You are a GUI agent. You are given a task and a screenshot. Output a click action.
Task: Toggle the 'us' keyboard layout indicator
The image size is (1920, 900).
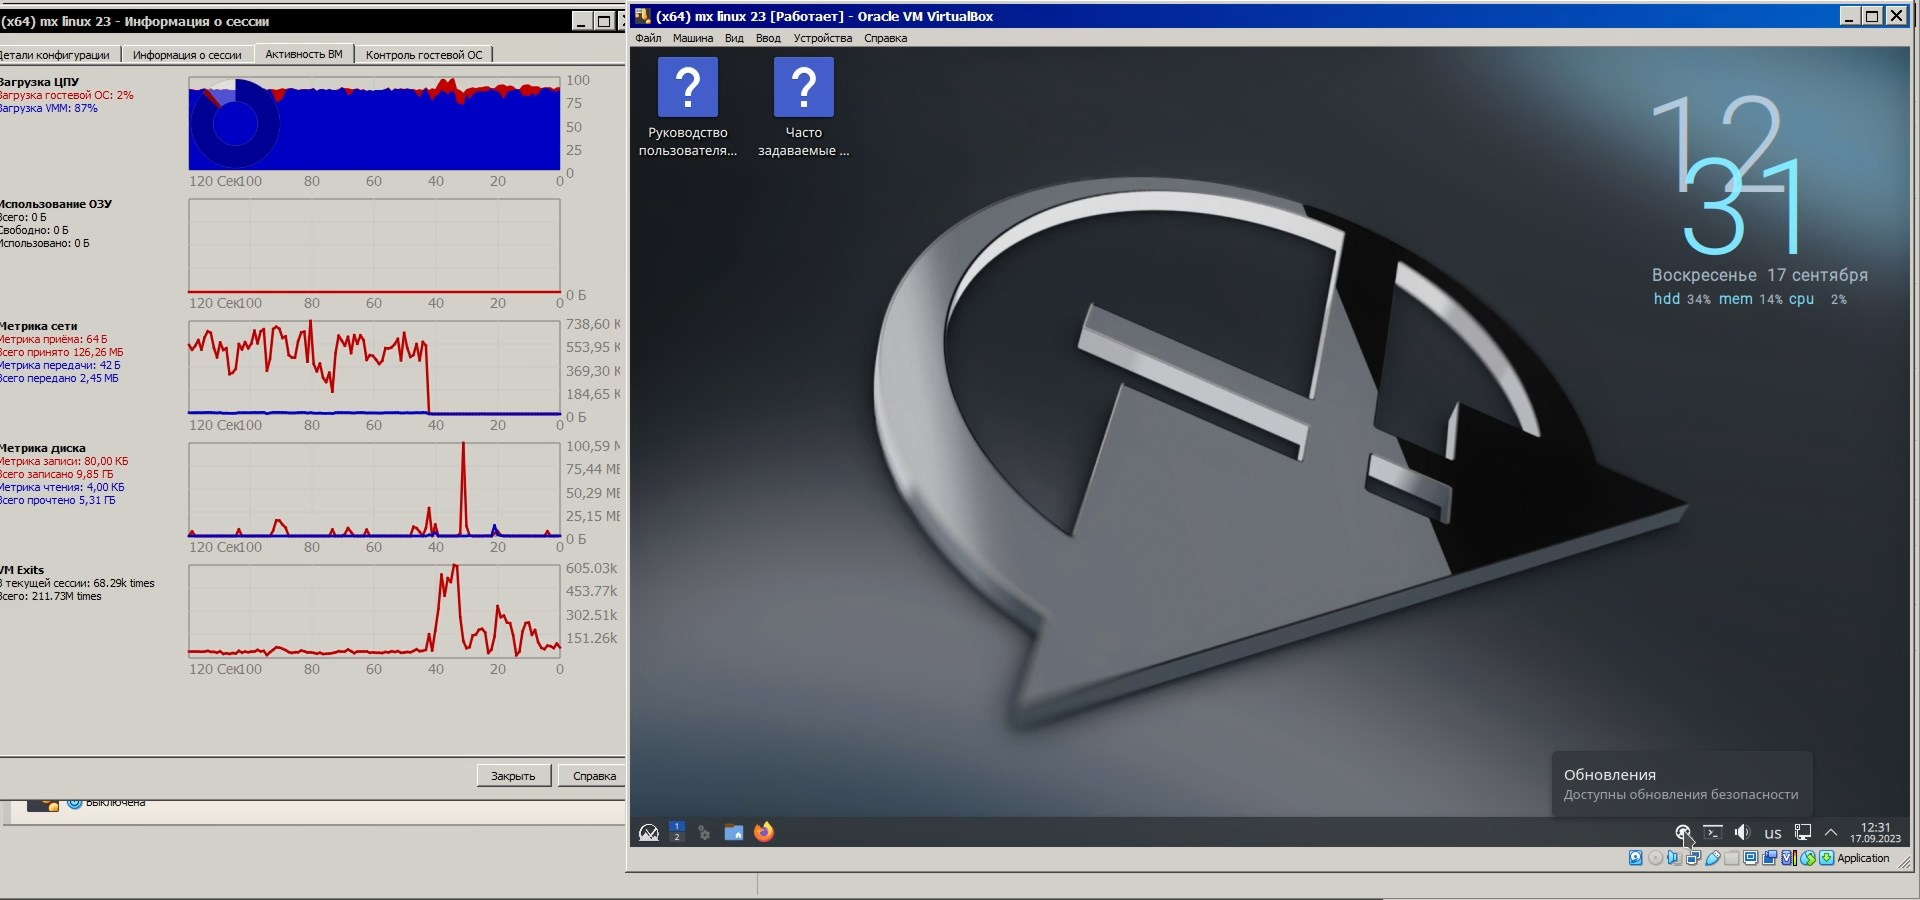point(1773,833)
